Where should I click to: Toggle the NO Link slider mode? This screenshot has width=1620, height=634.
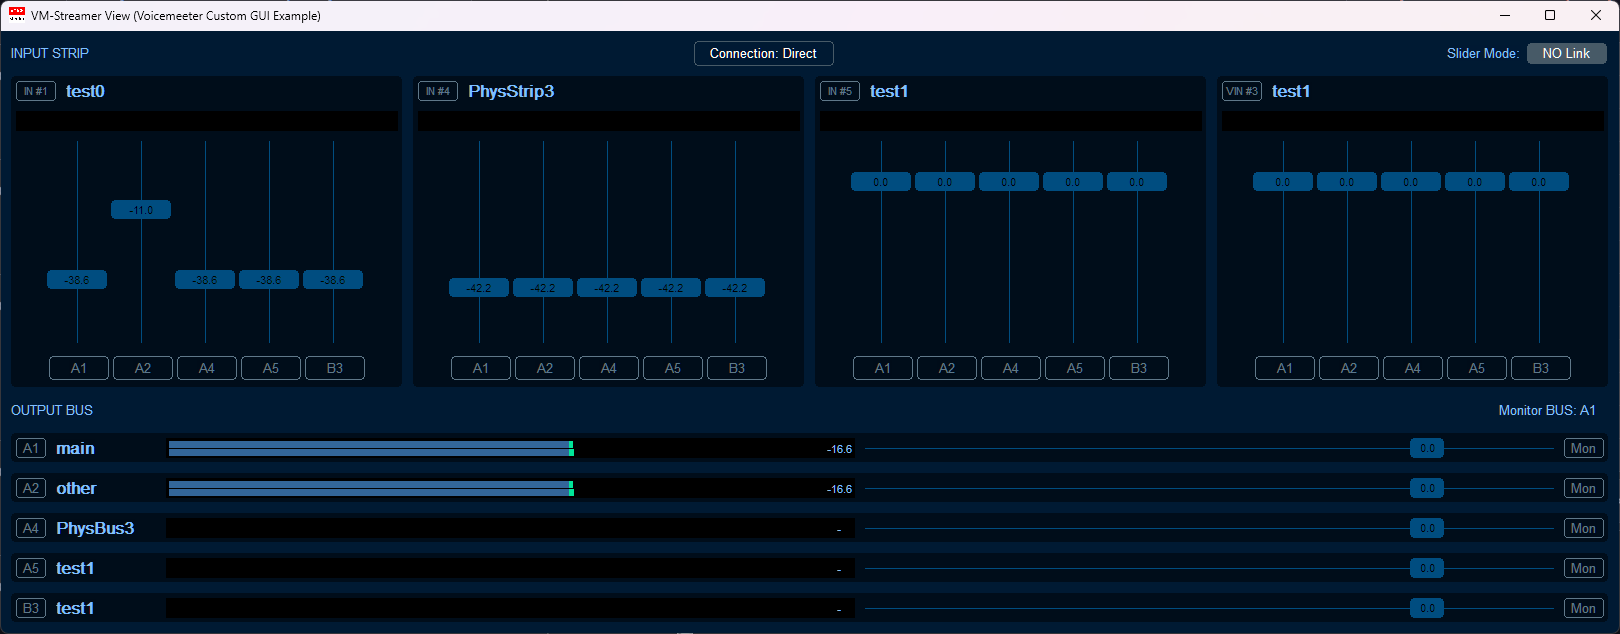click(x=1566, y=53)
